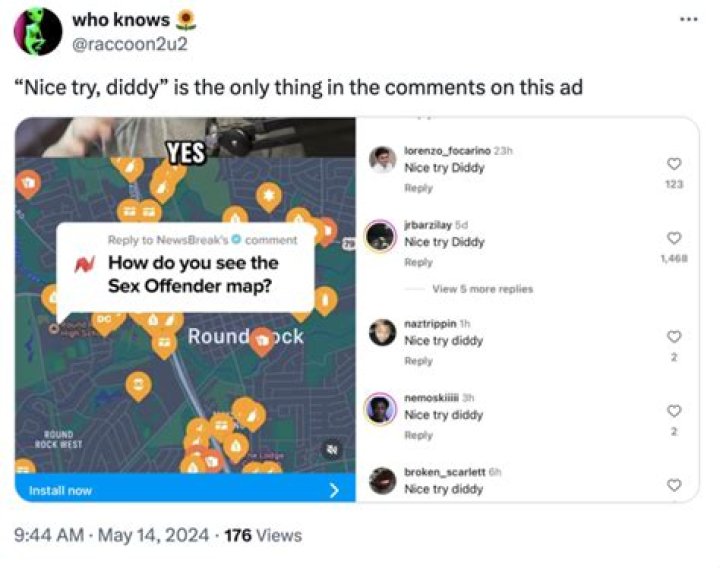Like lorenzo_focarino's comment with the heart

(673, 164)
